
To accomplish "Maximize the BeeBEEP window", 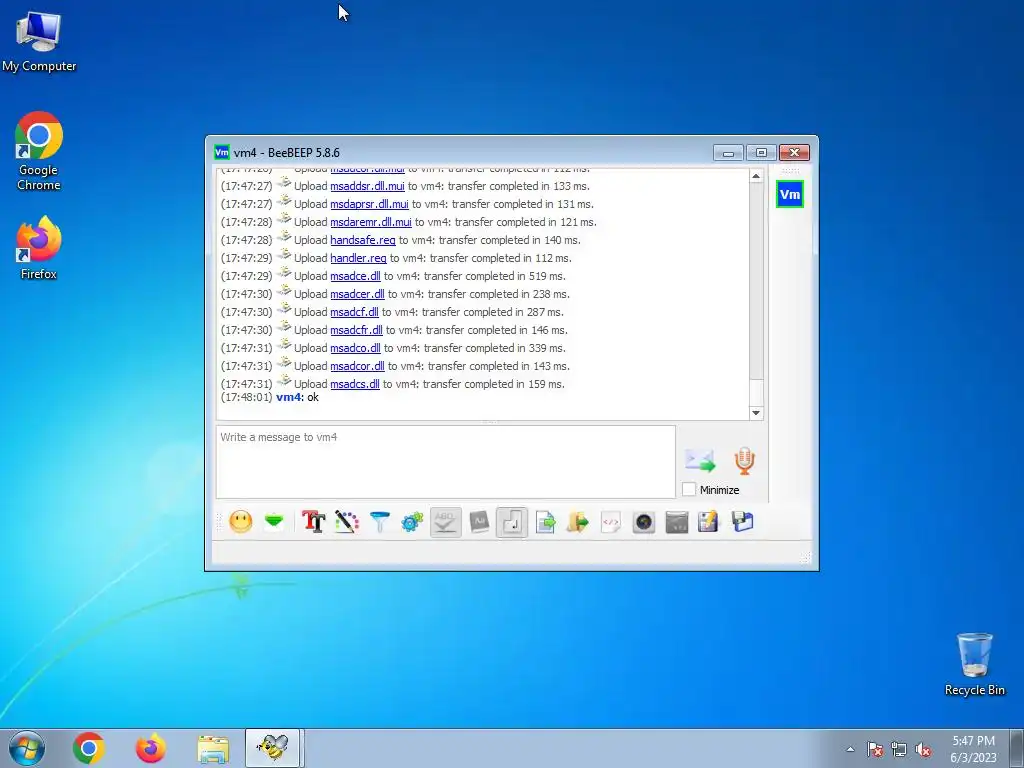I will pyautogui.click(x=761, y=152).
